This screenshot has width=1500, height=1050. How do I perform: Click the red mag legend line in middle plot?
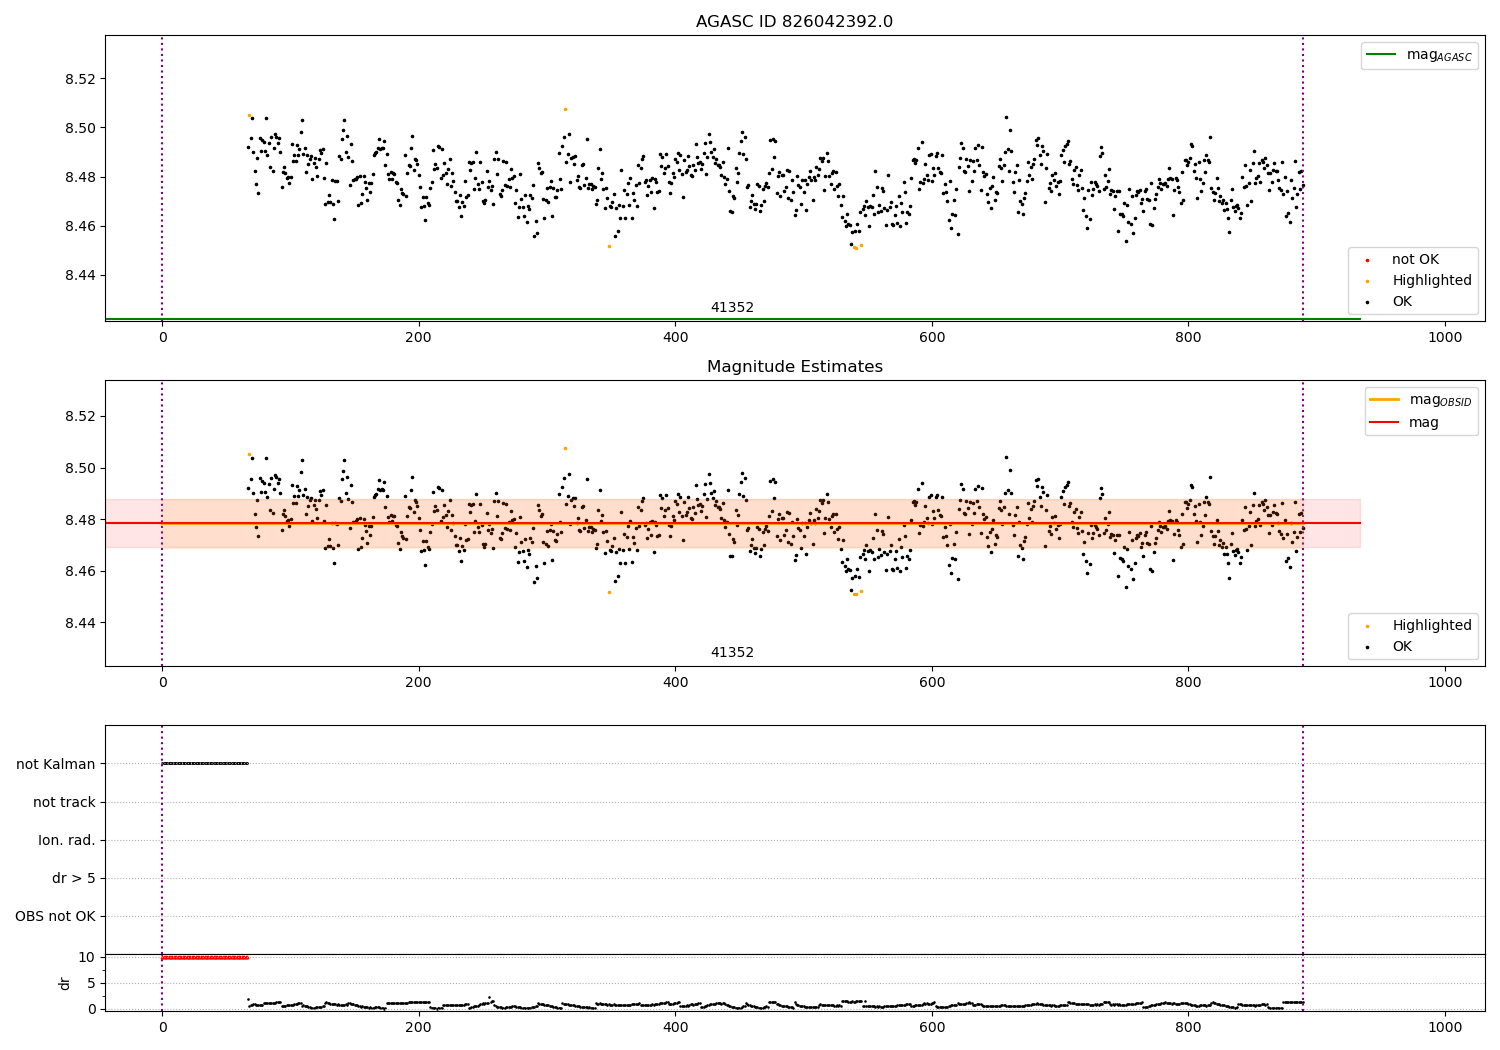(x=1385, y=423)
